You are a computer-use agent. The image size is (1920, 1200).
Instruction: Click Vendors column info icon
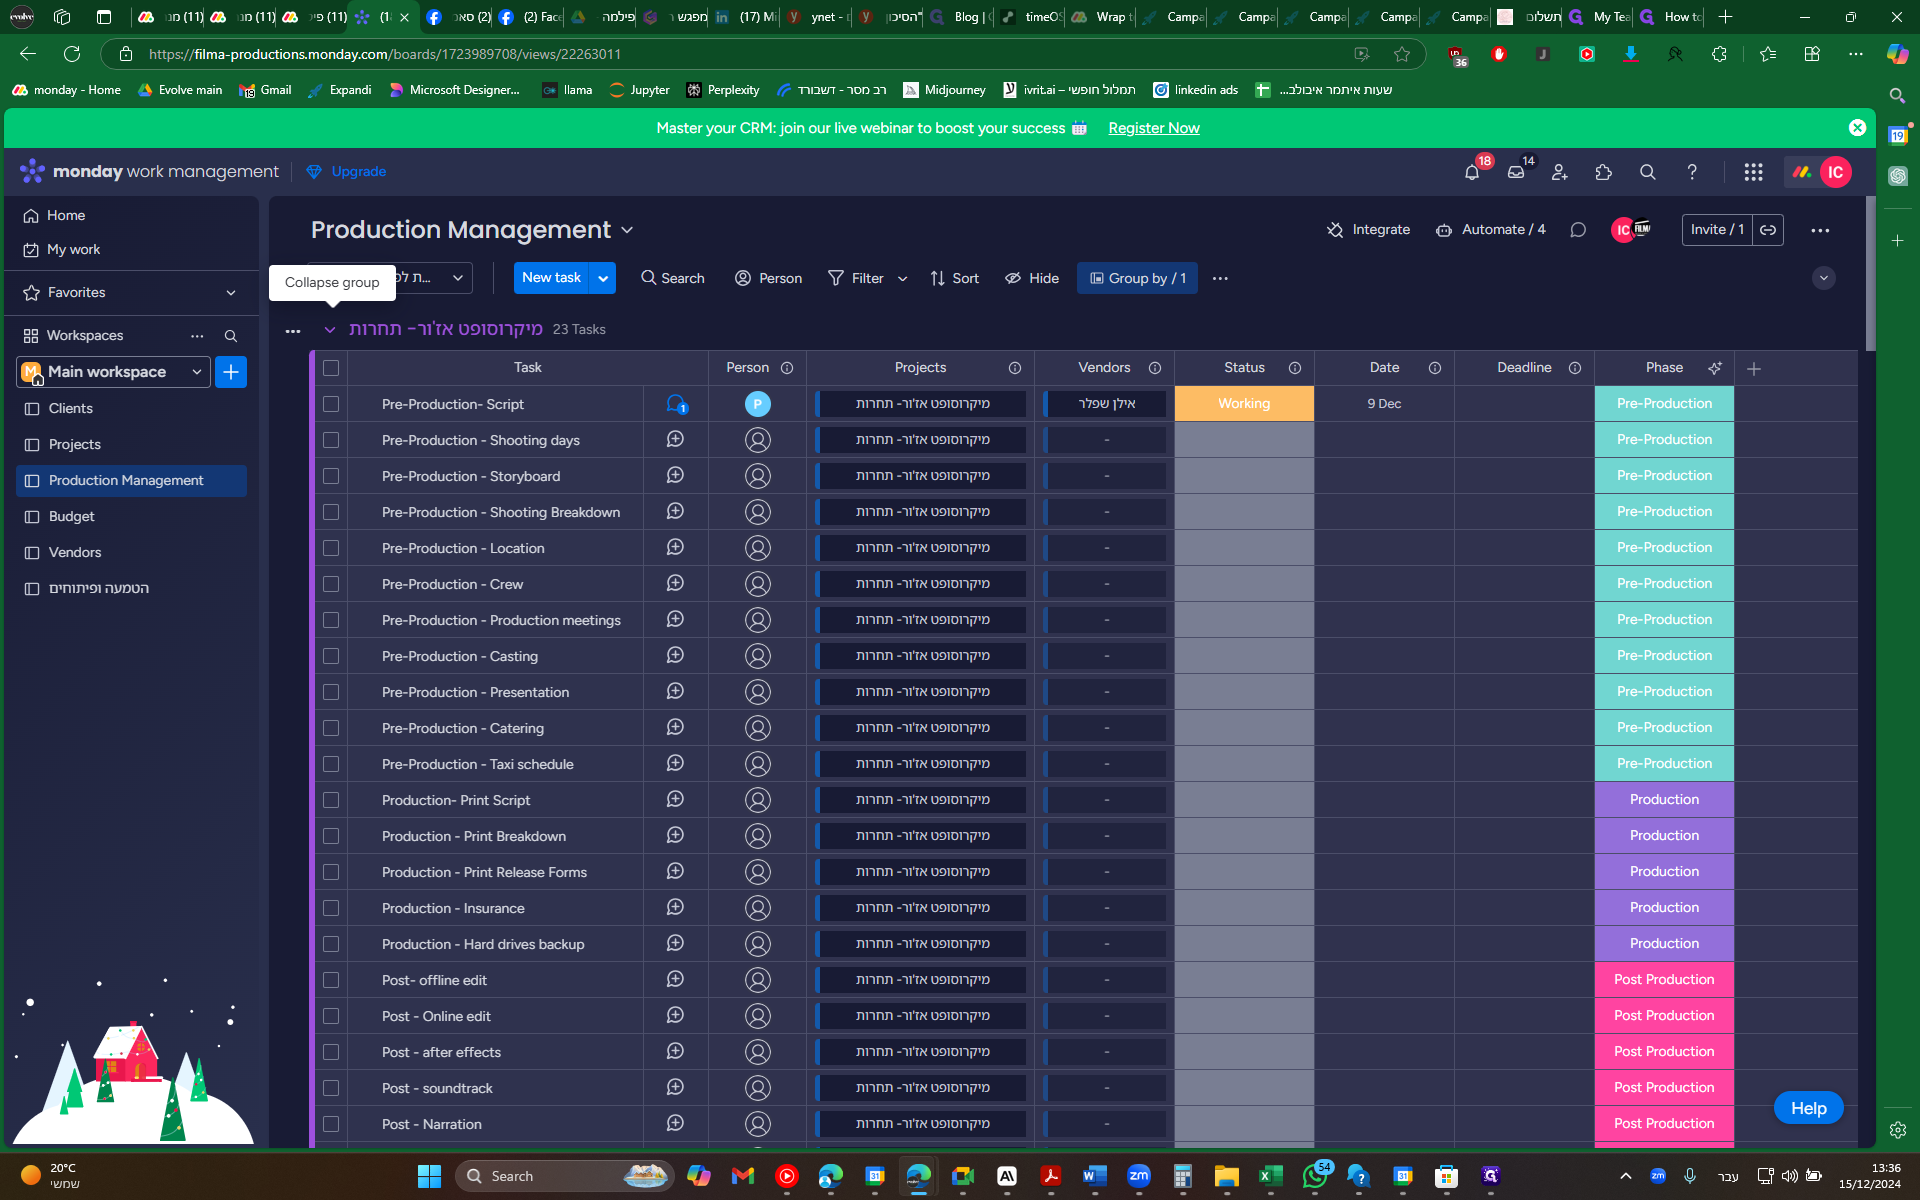[1155, 368]
